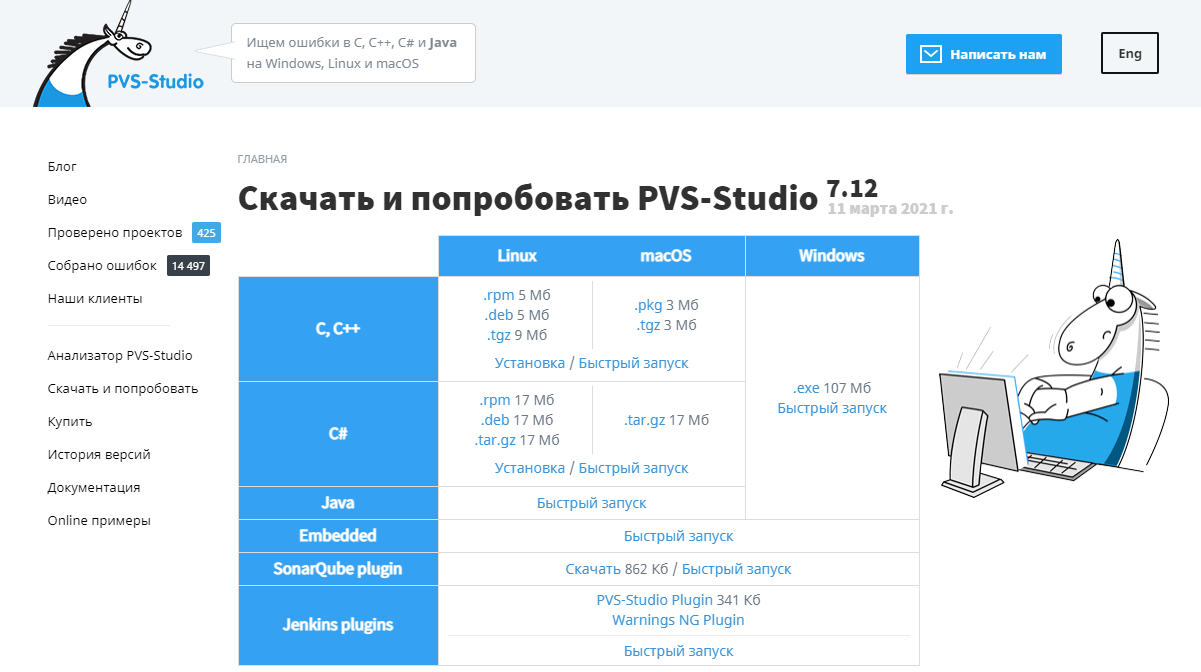The image size is (1201, 672).
Task: Click the Jenkins plugins row header
Action: click(x=338, y=625)
